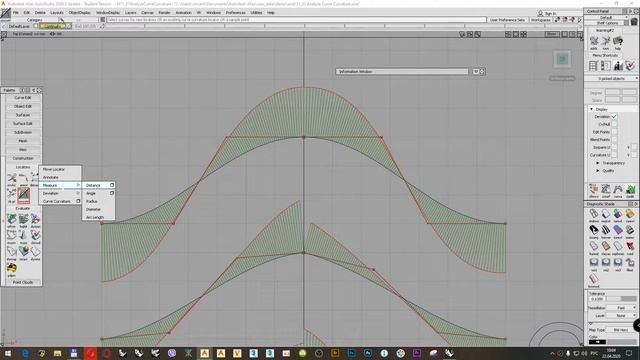Open Microsoft Edge from the taskbar
640x360 pixels.
pyautogui.click(x=25, y=353)
